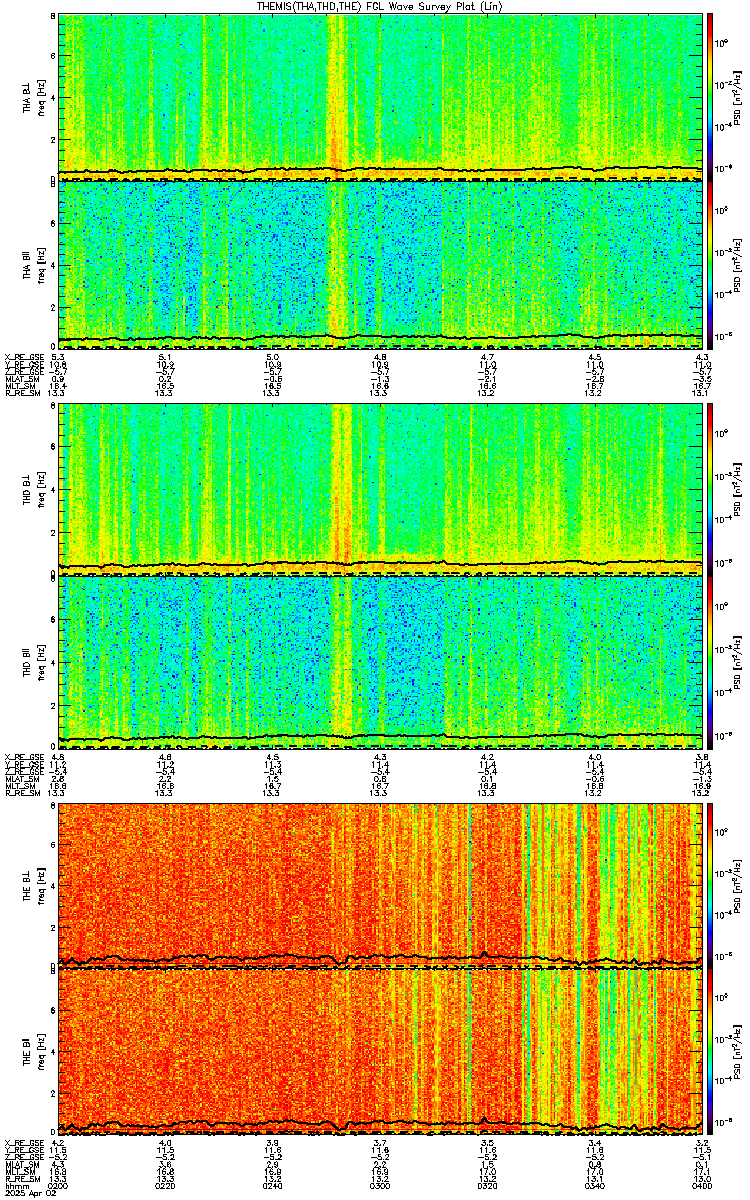Click THE B⊥ PSD [nT²/Hz] color bar label
The width and height of the screenshot is (750, 1200).
point(735,885)
